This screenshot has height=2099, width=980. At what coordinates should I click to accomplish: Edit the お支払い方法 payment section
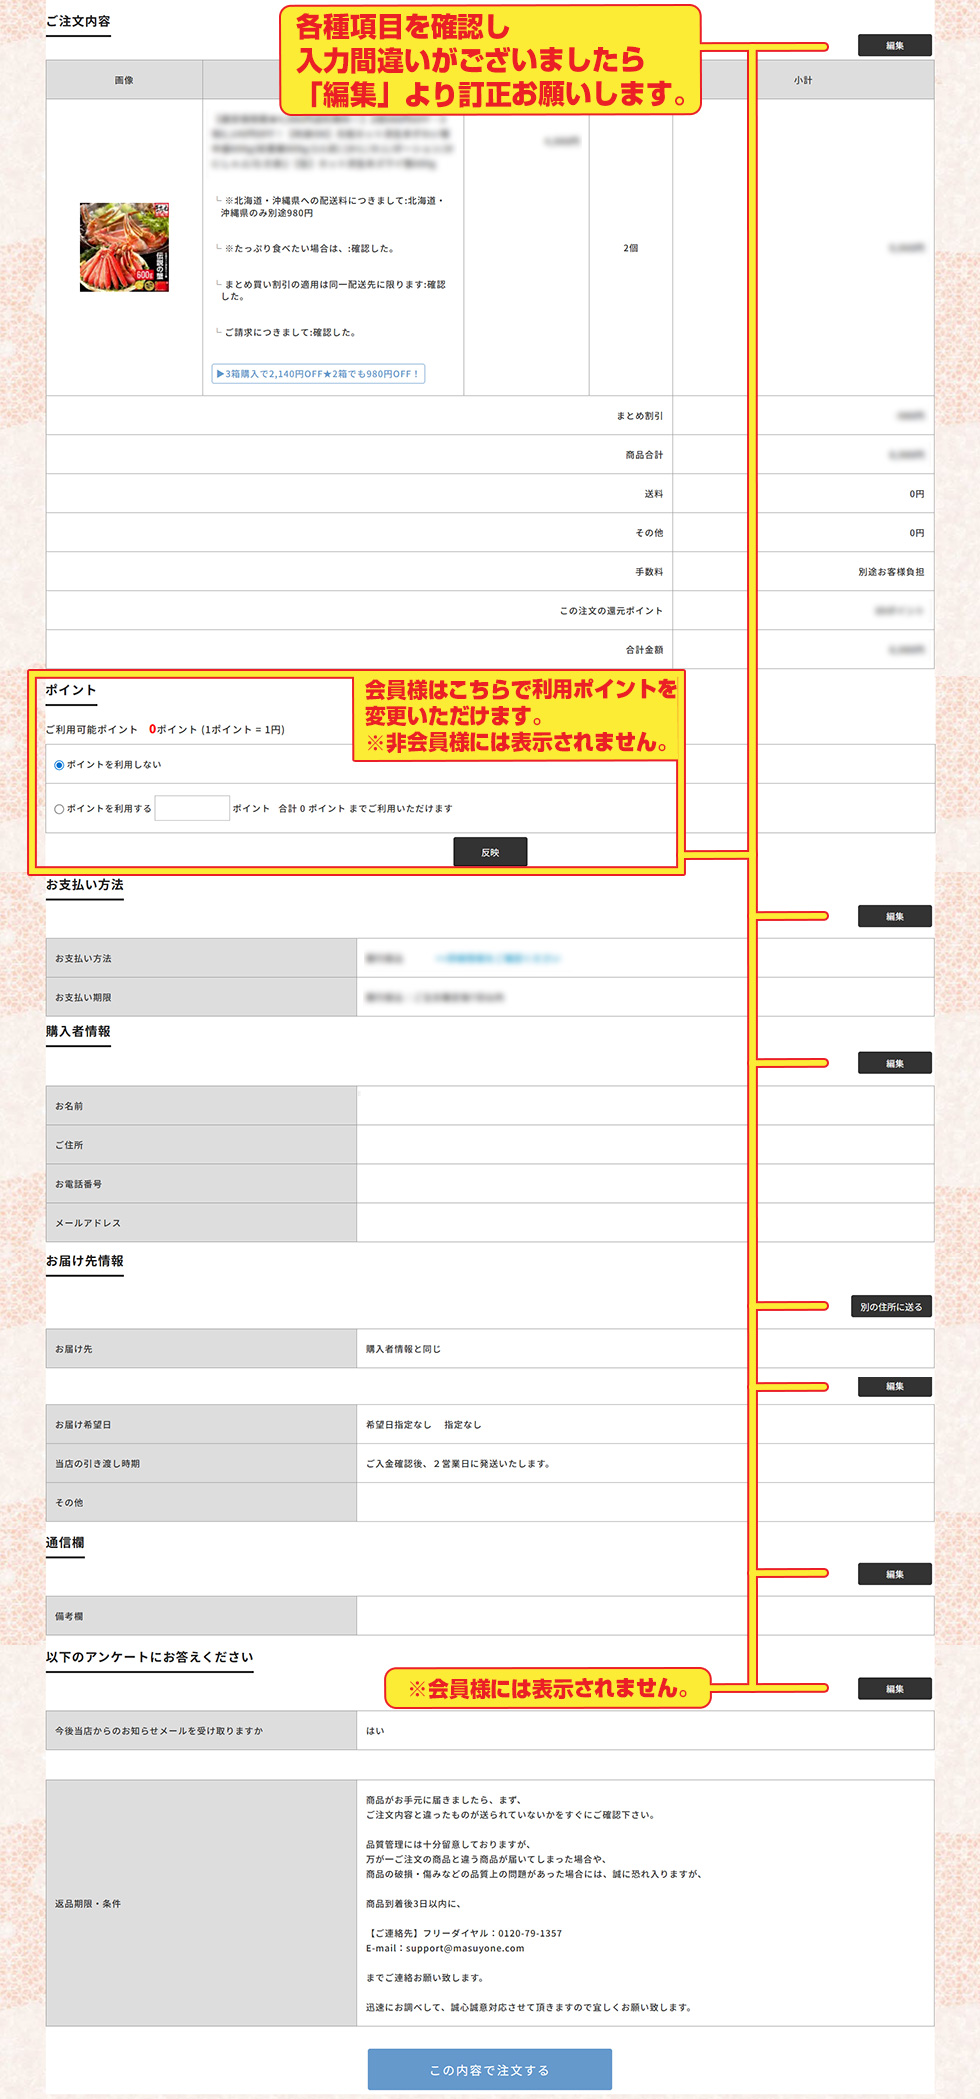pos(894,916)
